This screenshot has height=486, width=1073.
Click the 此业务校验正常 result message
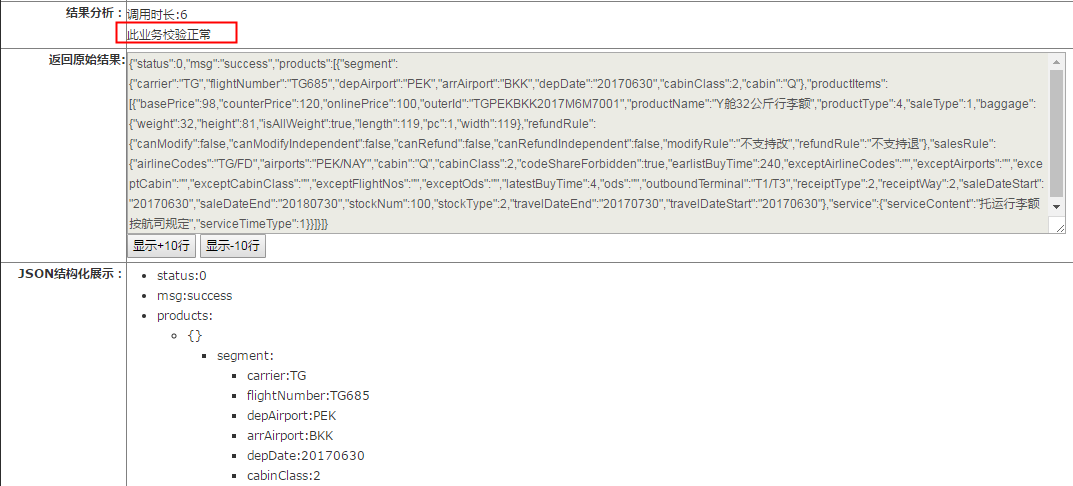tap(169, 34)
